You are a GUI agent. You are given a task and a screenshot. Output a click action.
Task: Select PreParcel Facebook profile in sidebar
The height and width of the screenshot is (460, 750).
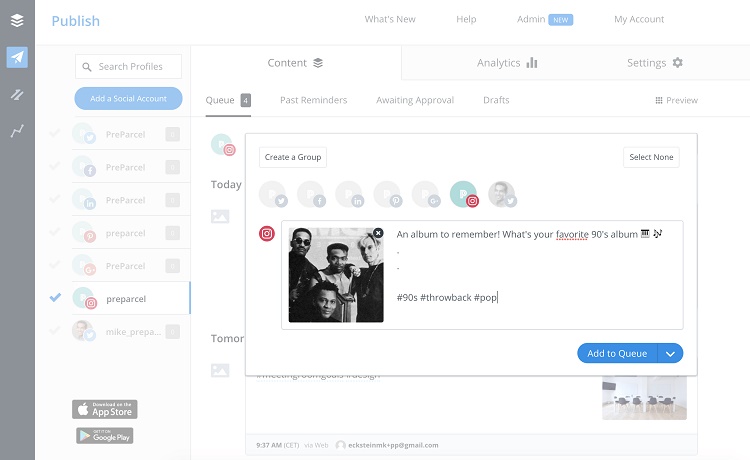(131, 167)
